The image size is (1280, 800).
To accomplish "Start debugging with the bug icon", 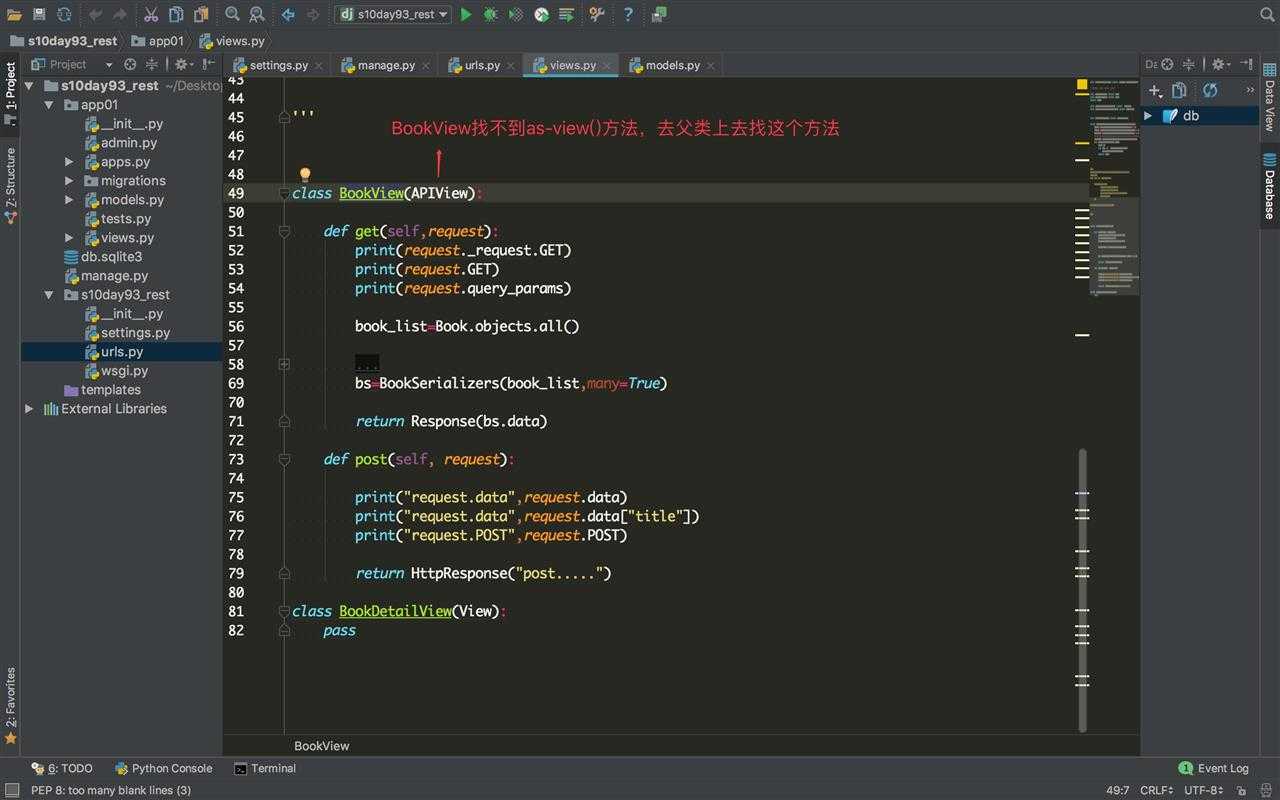I will pos(491,14).
